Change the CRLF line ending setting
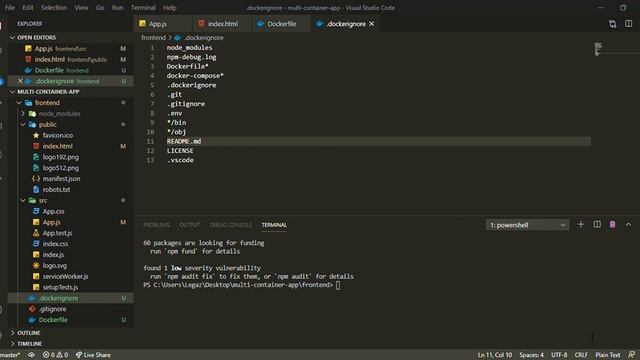 [581, 355]
